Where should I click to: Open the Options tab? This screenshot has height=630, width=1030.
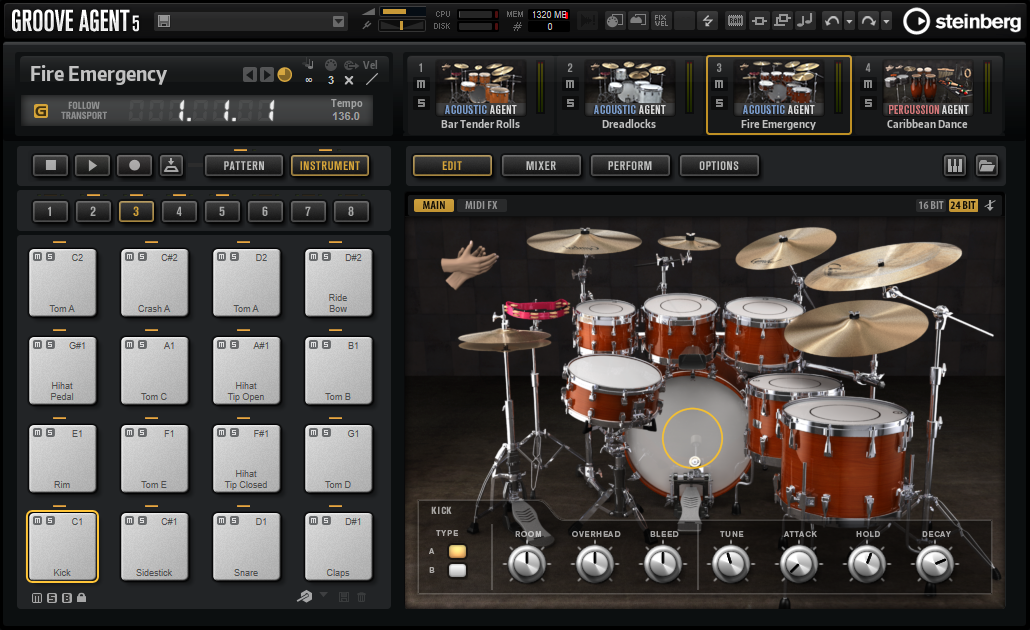point(719,166)
